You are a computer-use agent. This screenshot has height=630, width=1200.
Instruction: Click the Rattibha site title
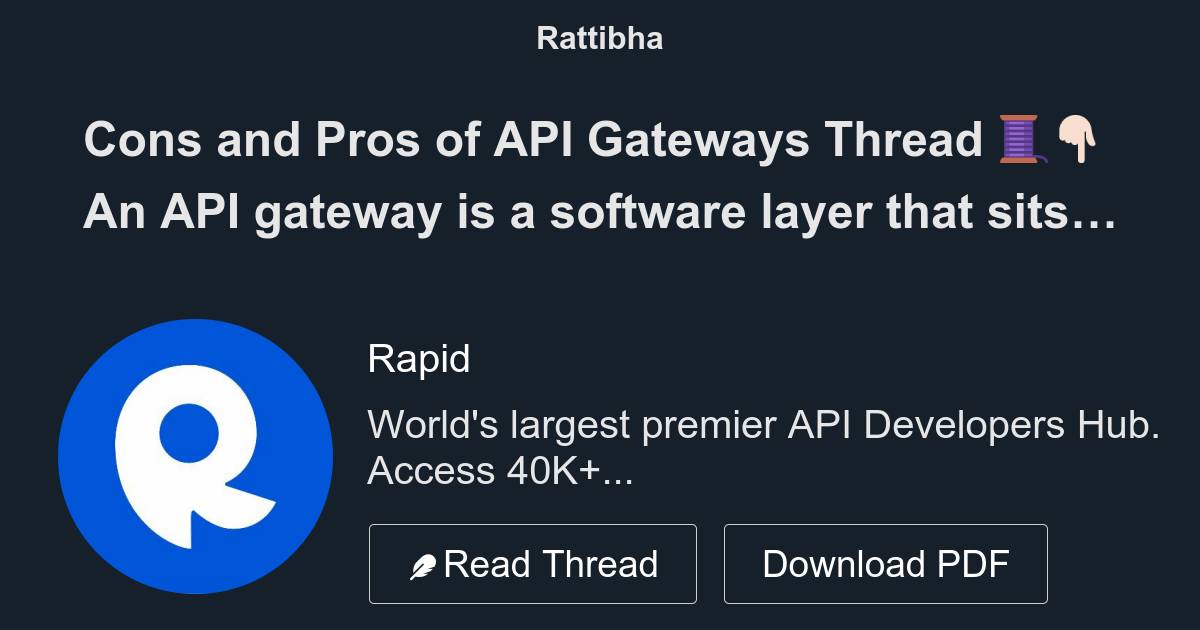(x=600, y=39)
